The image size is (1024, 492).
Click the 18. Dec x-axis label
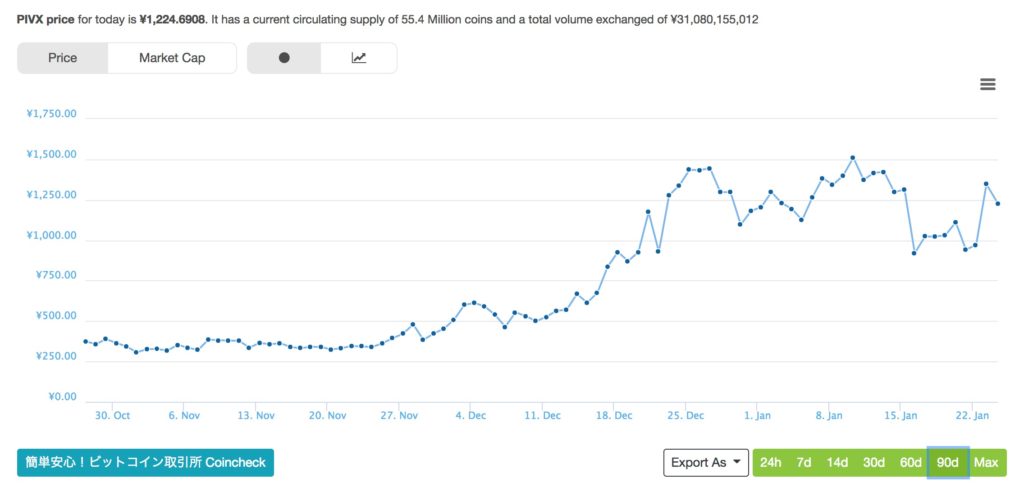point(616,415)
